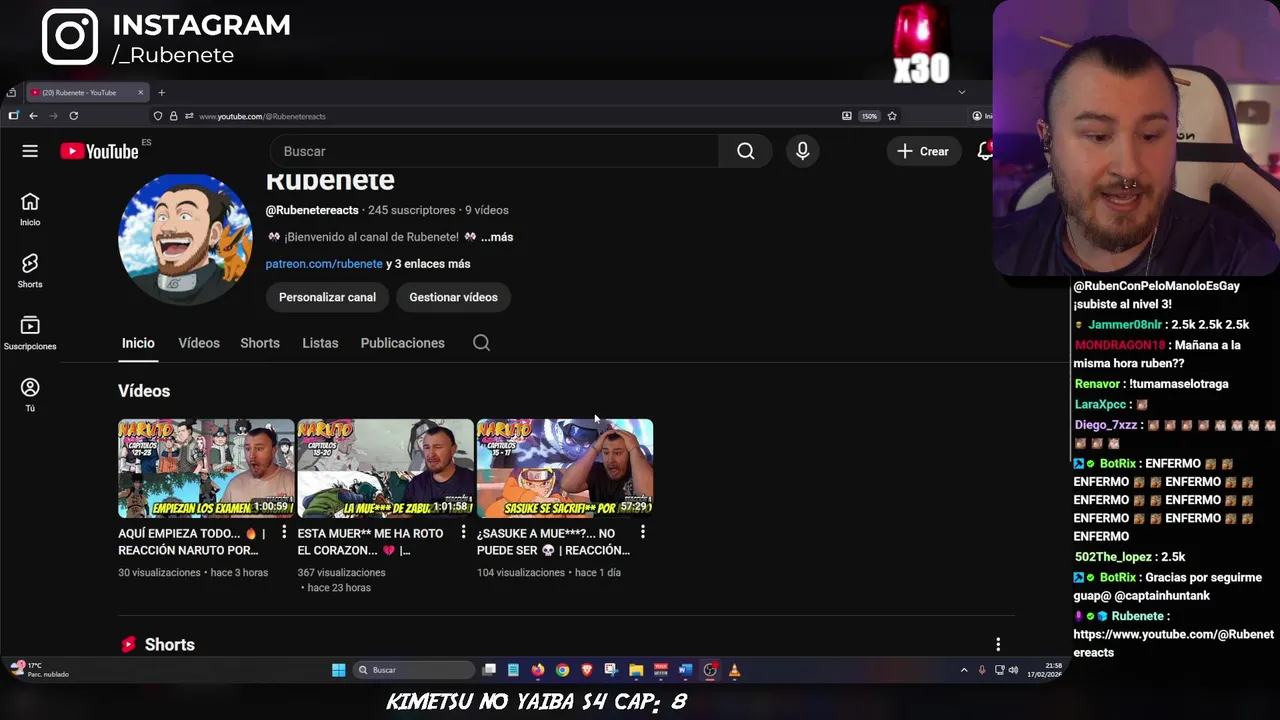Open the Publicaciones channel tab

click(402, 343)
